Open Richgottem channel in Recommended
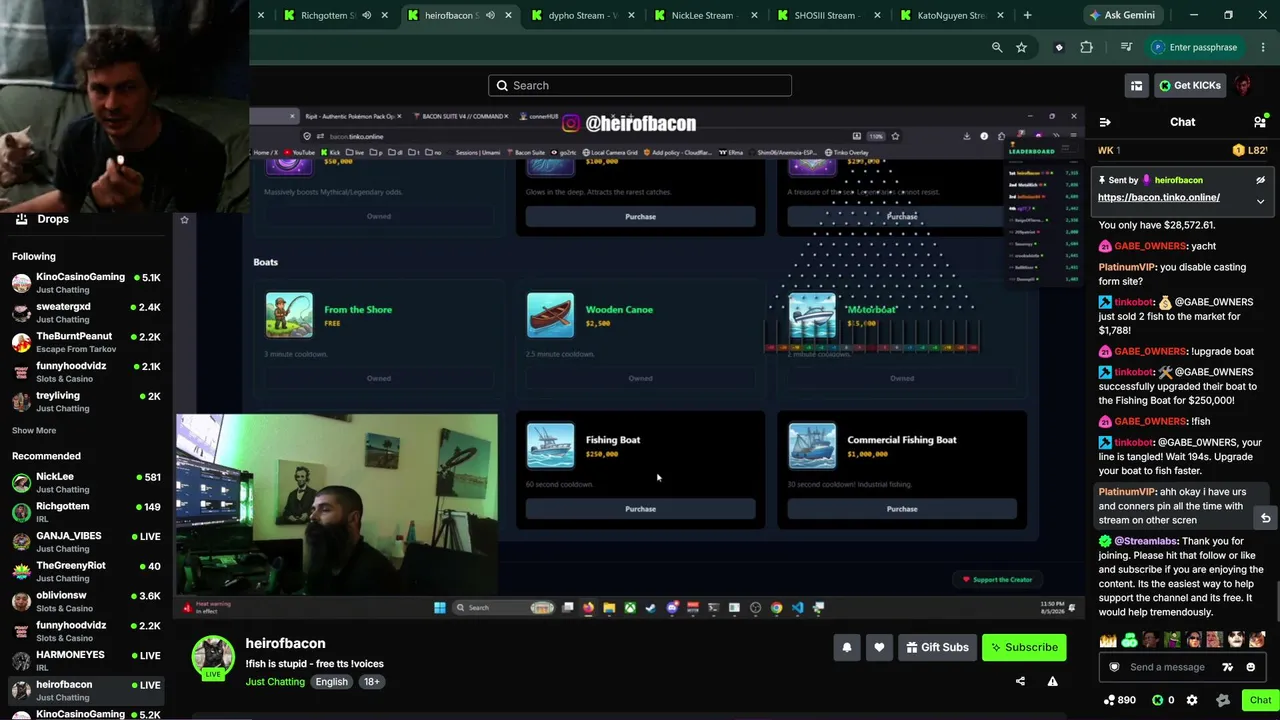1280x720 pixels. [x=86, y=513]
